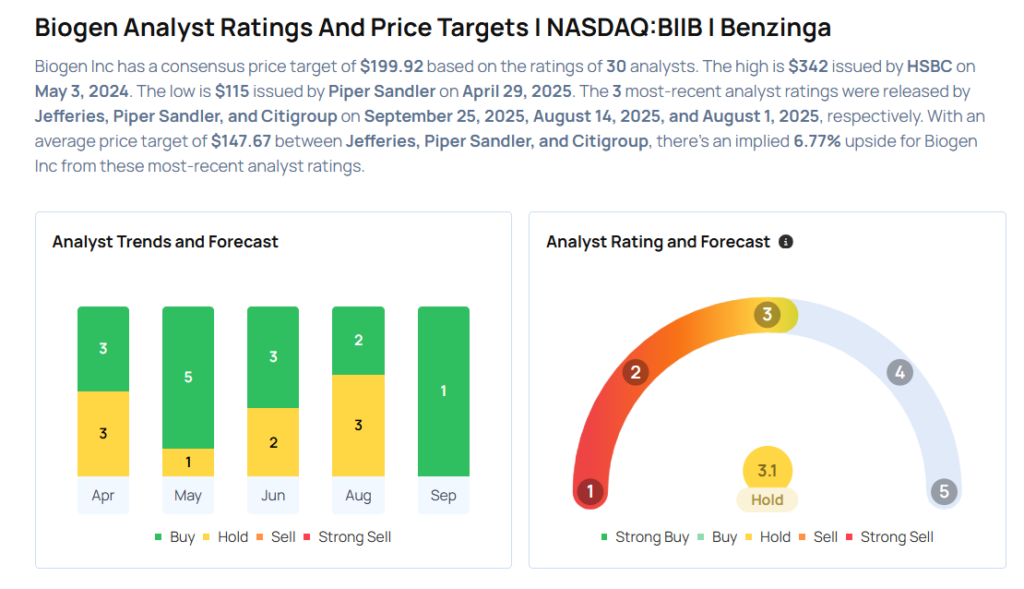This screenshot has height=589, width=1024.
Task: Click the green Sep bar with 1 Buy
Action: tap(443, 391)
